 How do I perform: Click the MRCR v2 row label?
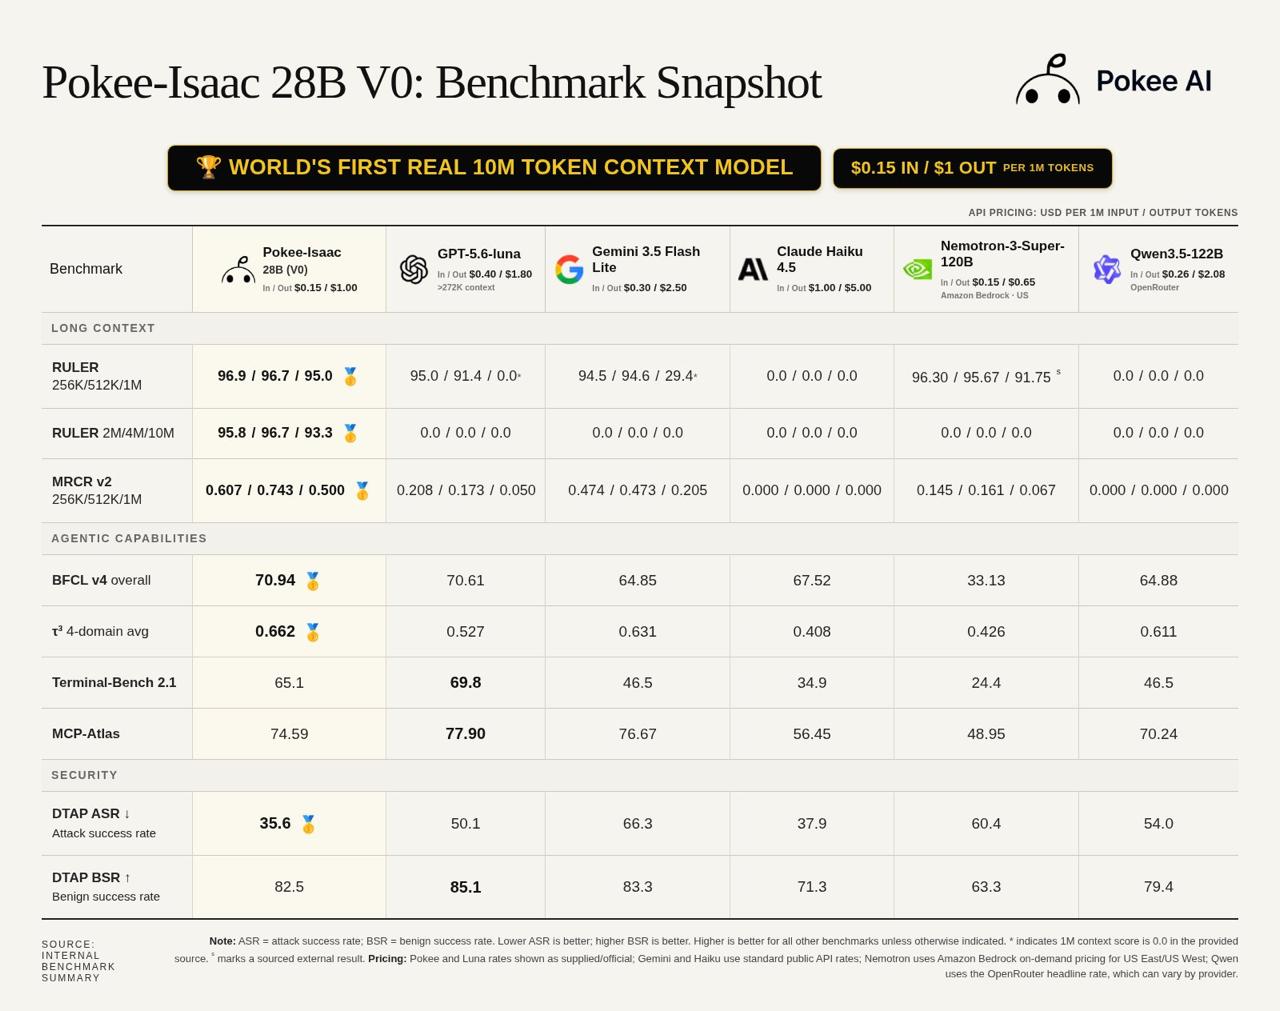pos(97,490)
